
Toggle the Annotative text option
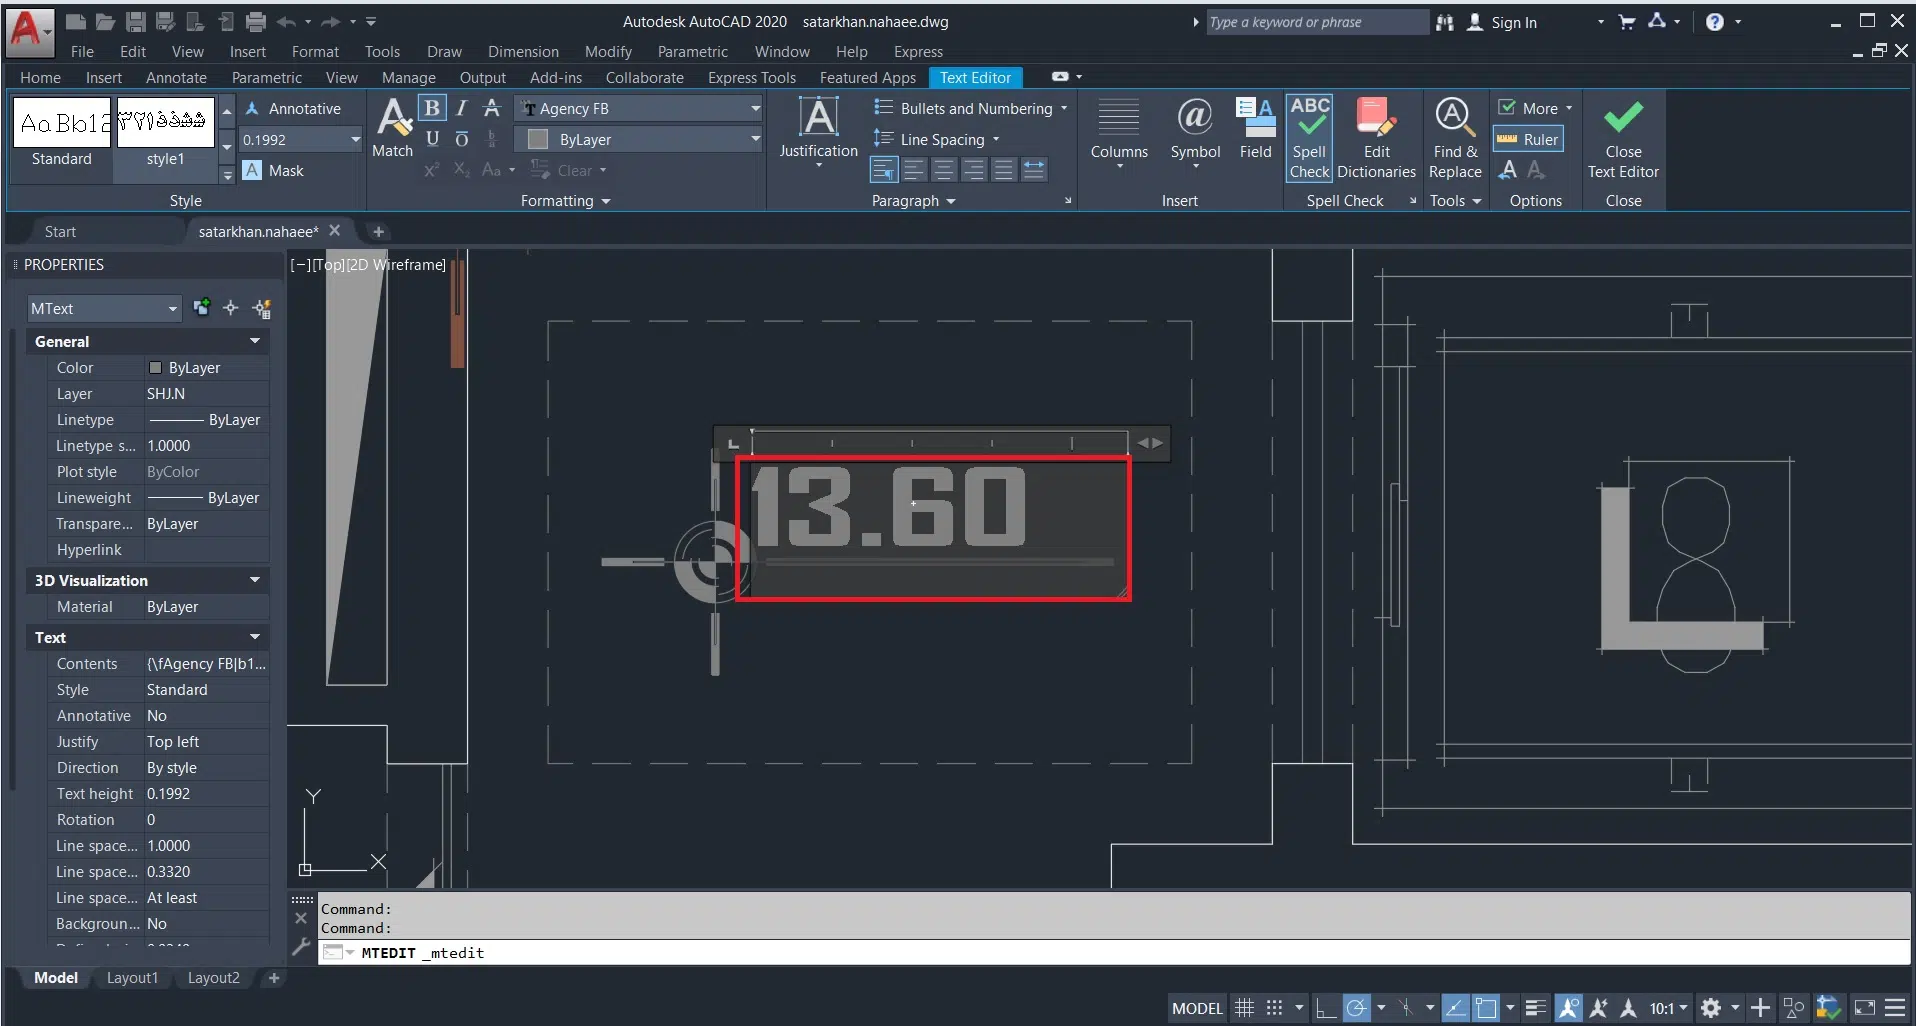click(x=294, y=109)
